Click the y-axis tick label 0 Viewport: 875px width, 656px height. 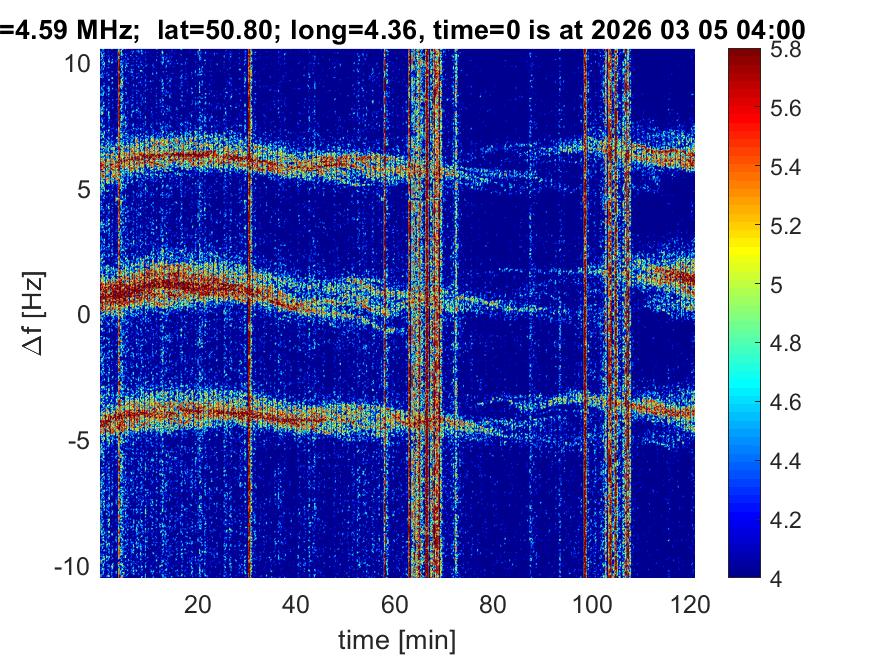(85, 314)
